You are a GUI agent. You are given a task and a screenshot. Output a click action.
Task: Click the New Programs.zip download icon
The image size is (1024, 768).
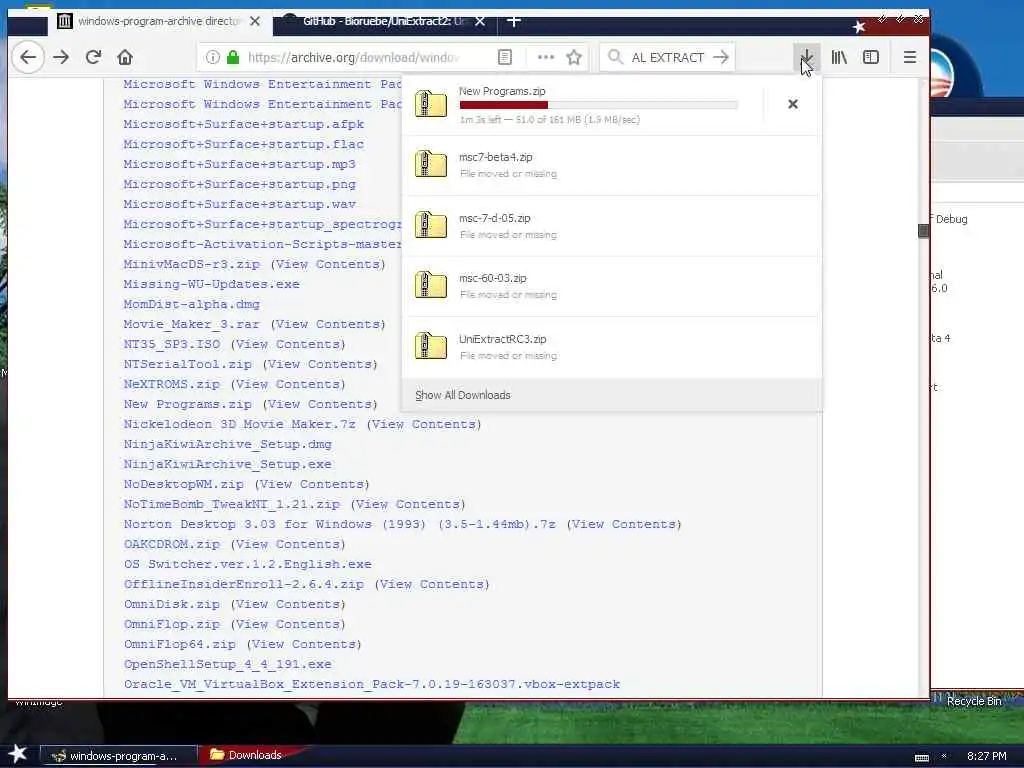point(431,104)
